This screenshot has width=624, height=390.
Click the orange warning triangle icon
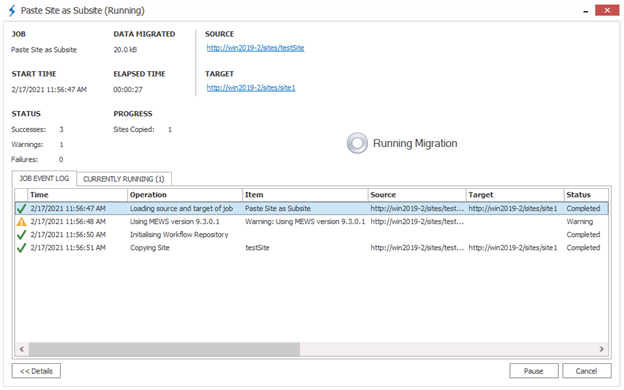pyautogui.click(x=21, y=222)
